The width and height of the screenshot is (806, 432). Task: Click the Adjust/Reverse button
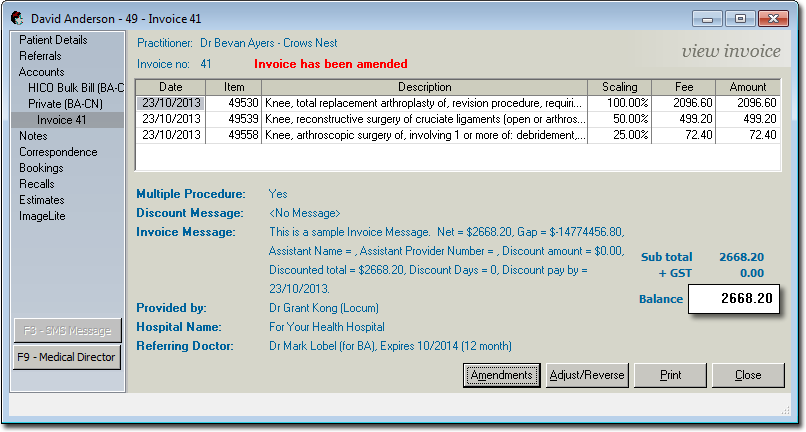587,376
